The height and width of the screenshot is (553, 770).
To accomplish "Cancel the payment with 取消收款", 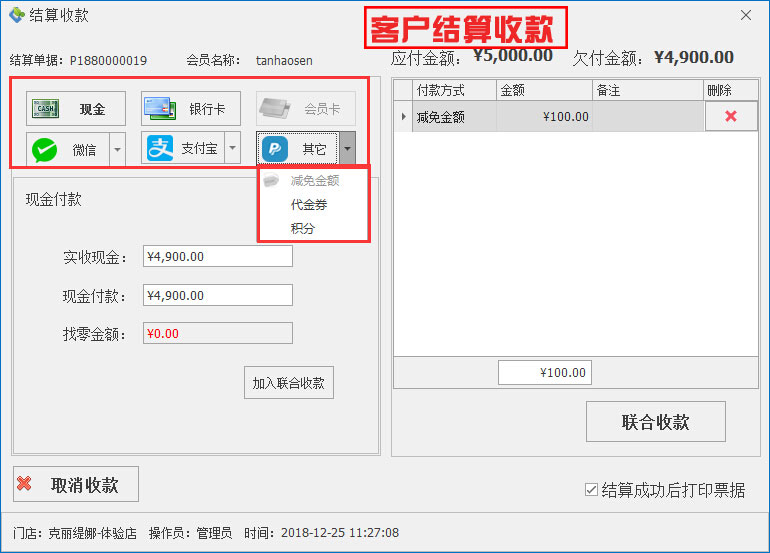I will coord(76,485).
